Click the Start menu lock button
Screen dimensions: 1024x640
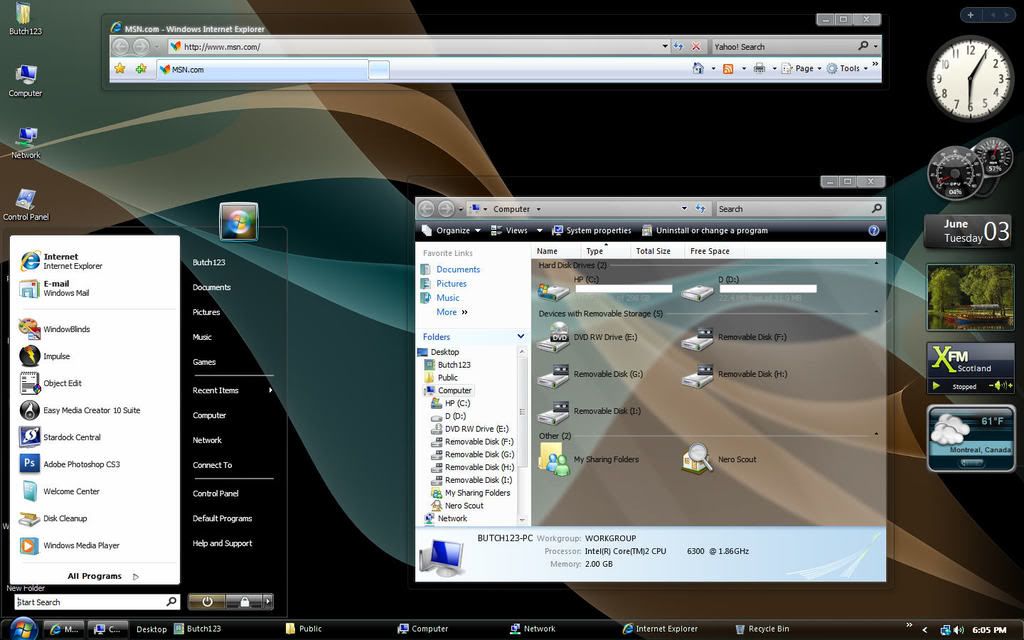pyautogui.click(x=244, y=601)
